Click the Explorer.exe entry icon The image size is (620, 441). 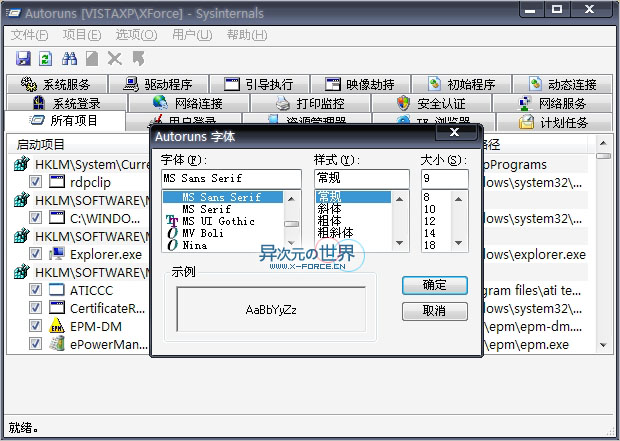[x=57, y=254]
